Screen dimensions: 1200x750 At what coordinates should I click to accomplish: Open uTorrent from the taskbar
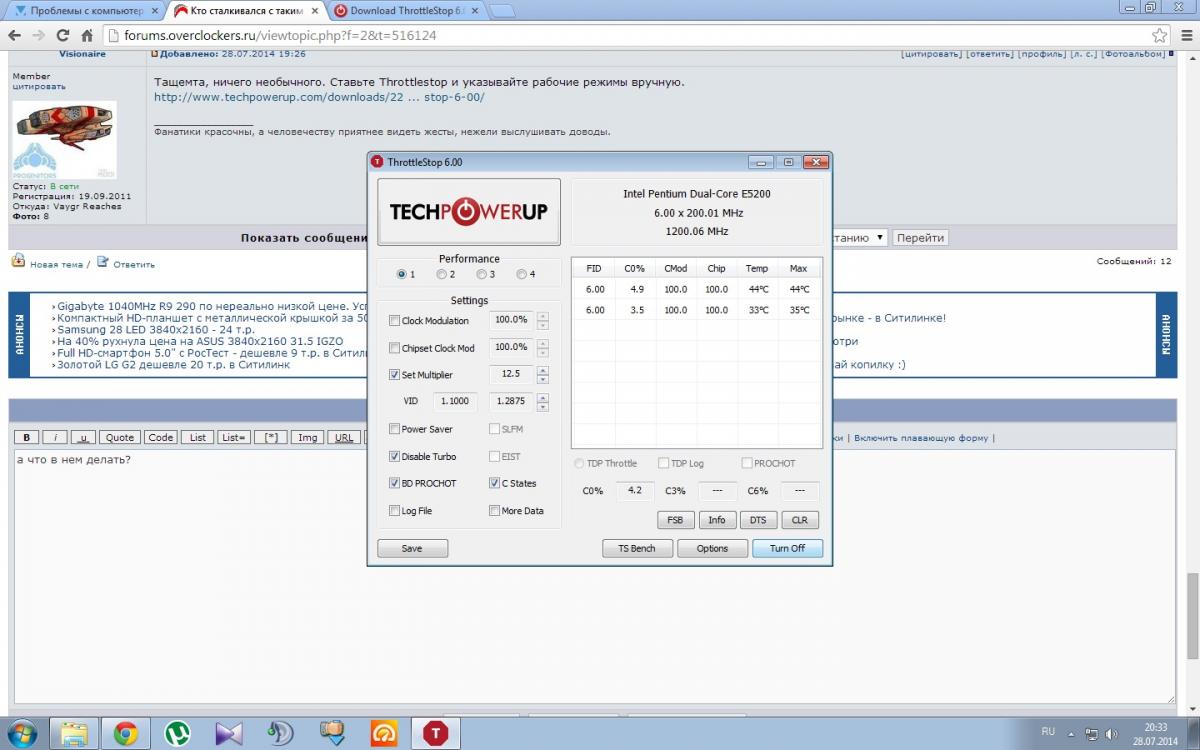(x=178, y=733)
